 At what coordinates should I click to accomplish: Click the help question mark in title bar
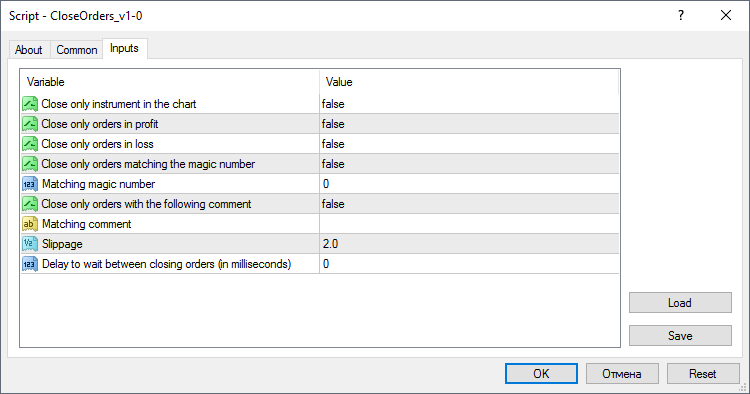click(681, 15)
